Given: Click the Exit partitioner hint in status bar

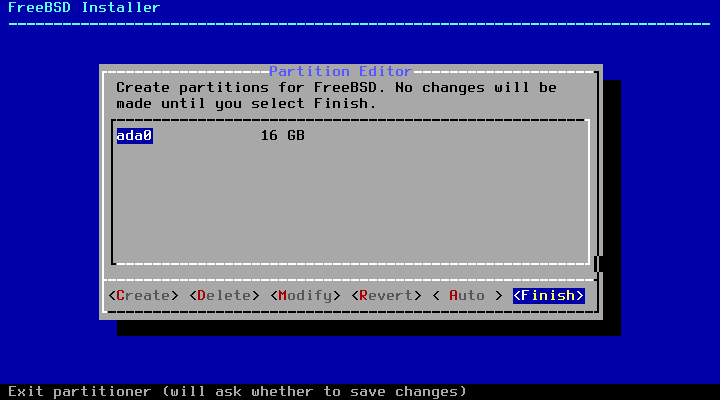Looking at the screenshot, I should pyautogui.click(x=237, y=391).
